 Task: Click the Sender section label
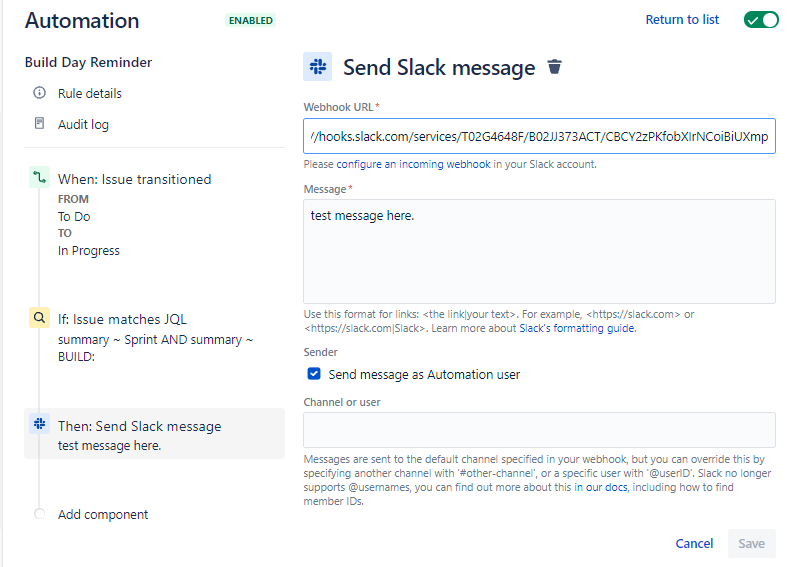pos(320,352)
